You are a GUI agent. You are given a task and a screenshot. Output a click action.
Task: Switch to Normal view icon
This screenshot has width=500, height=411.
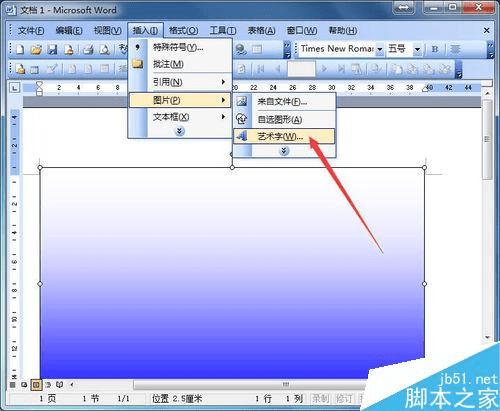13,385
